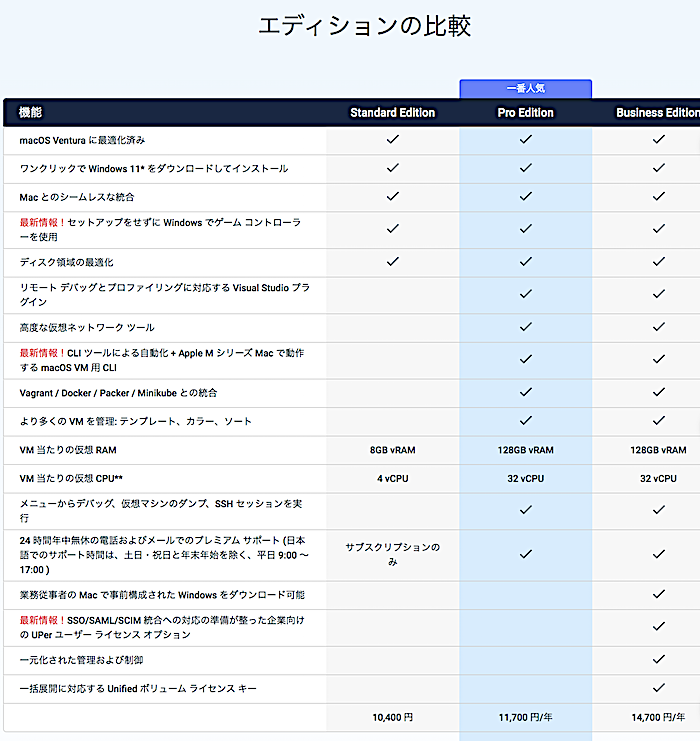Click Business Edition checkmark for 一元化された管理 row
700x741 pixels.
point(658,660)
